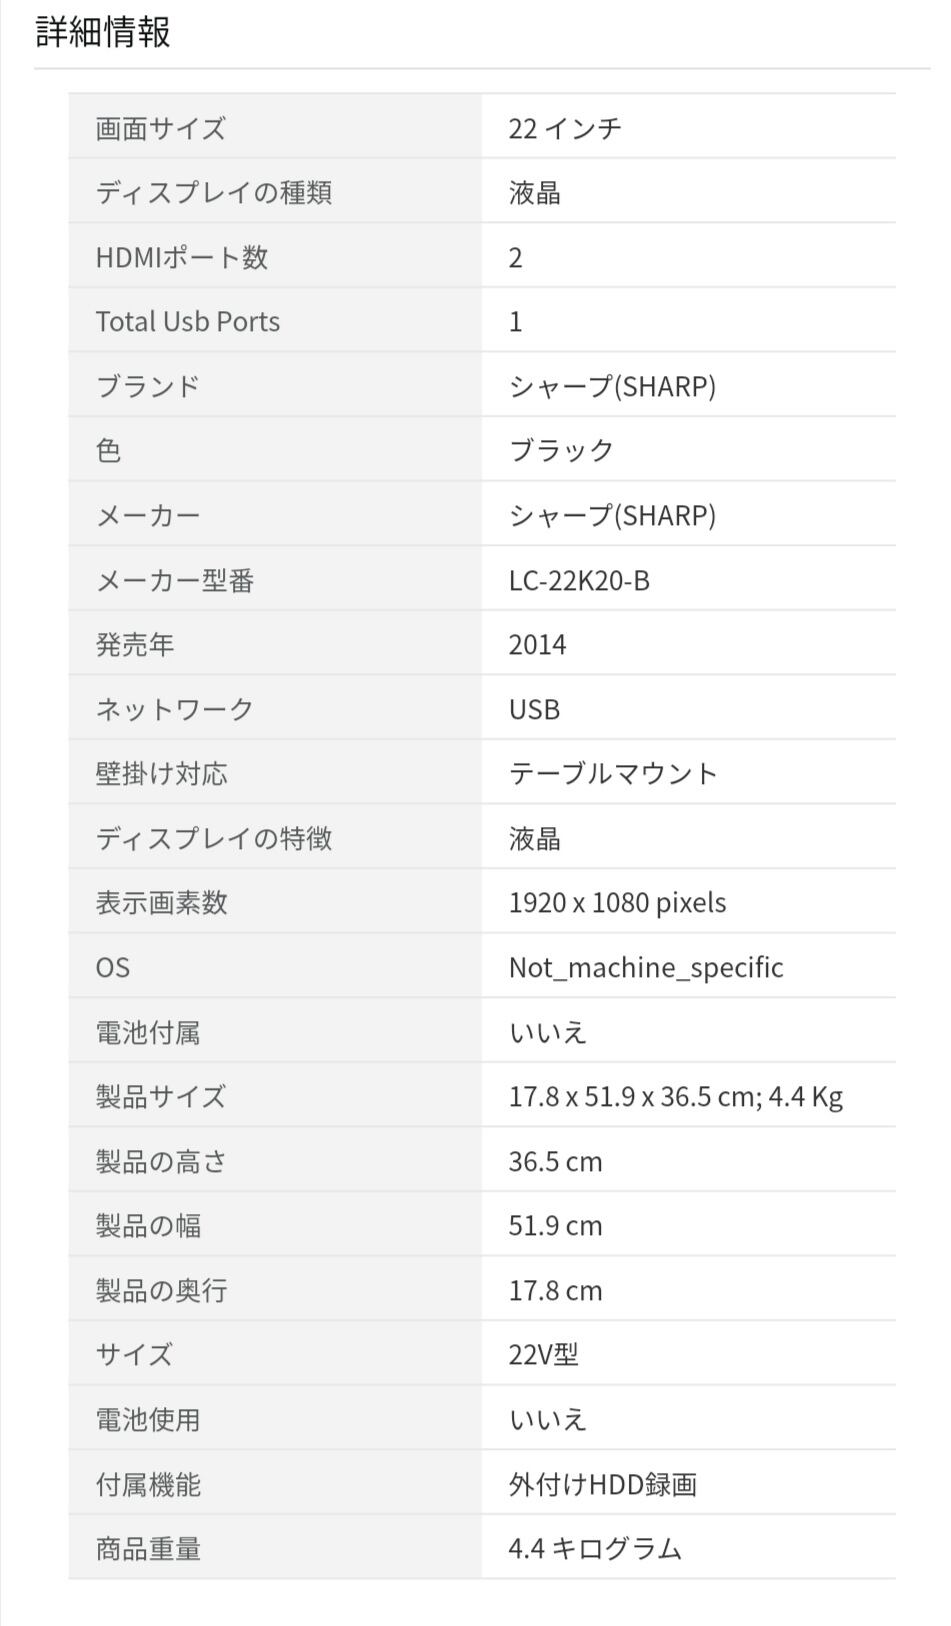Select the ブラック color value
Image resolution: width=951 pixels, height=1626 pixels.
click(561, 450)
